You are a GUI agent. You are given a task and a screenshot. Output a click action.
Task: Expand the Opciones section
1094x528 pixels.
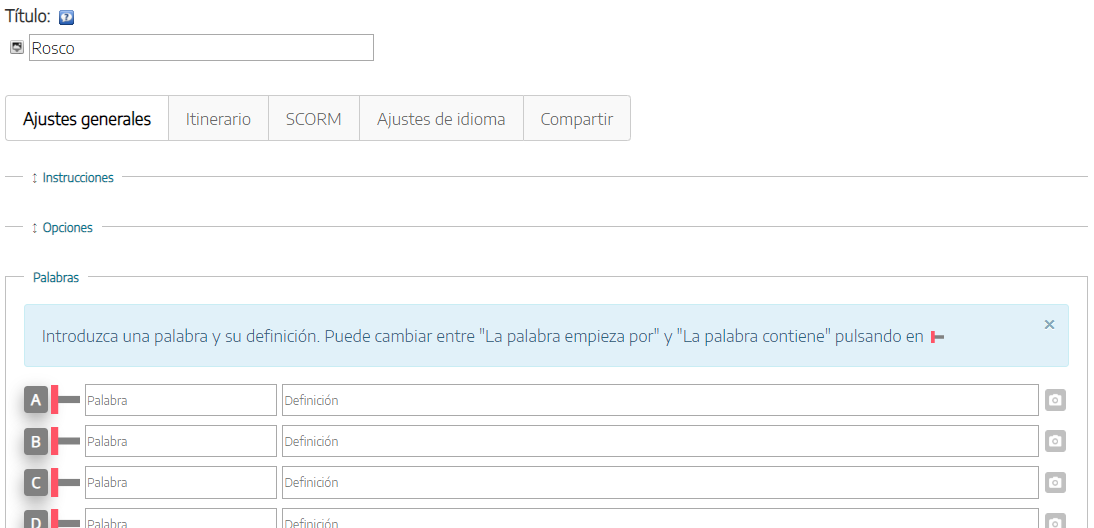click(67, 227)
